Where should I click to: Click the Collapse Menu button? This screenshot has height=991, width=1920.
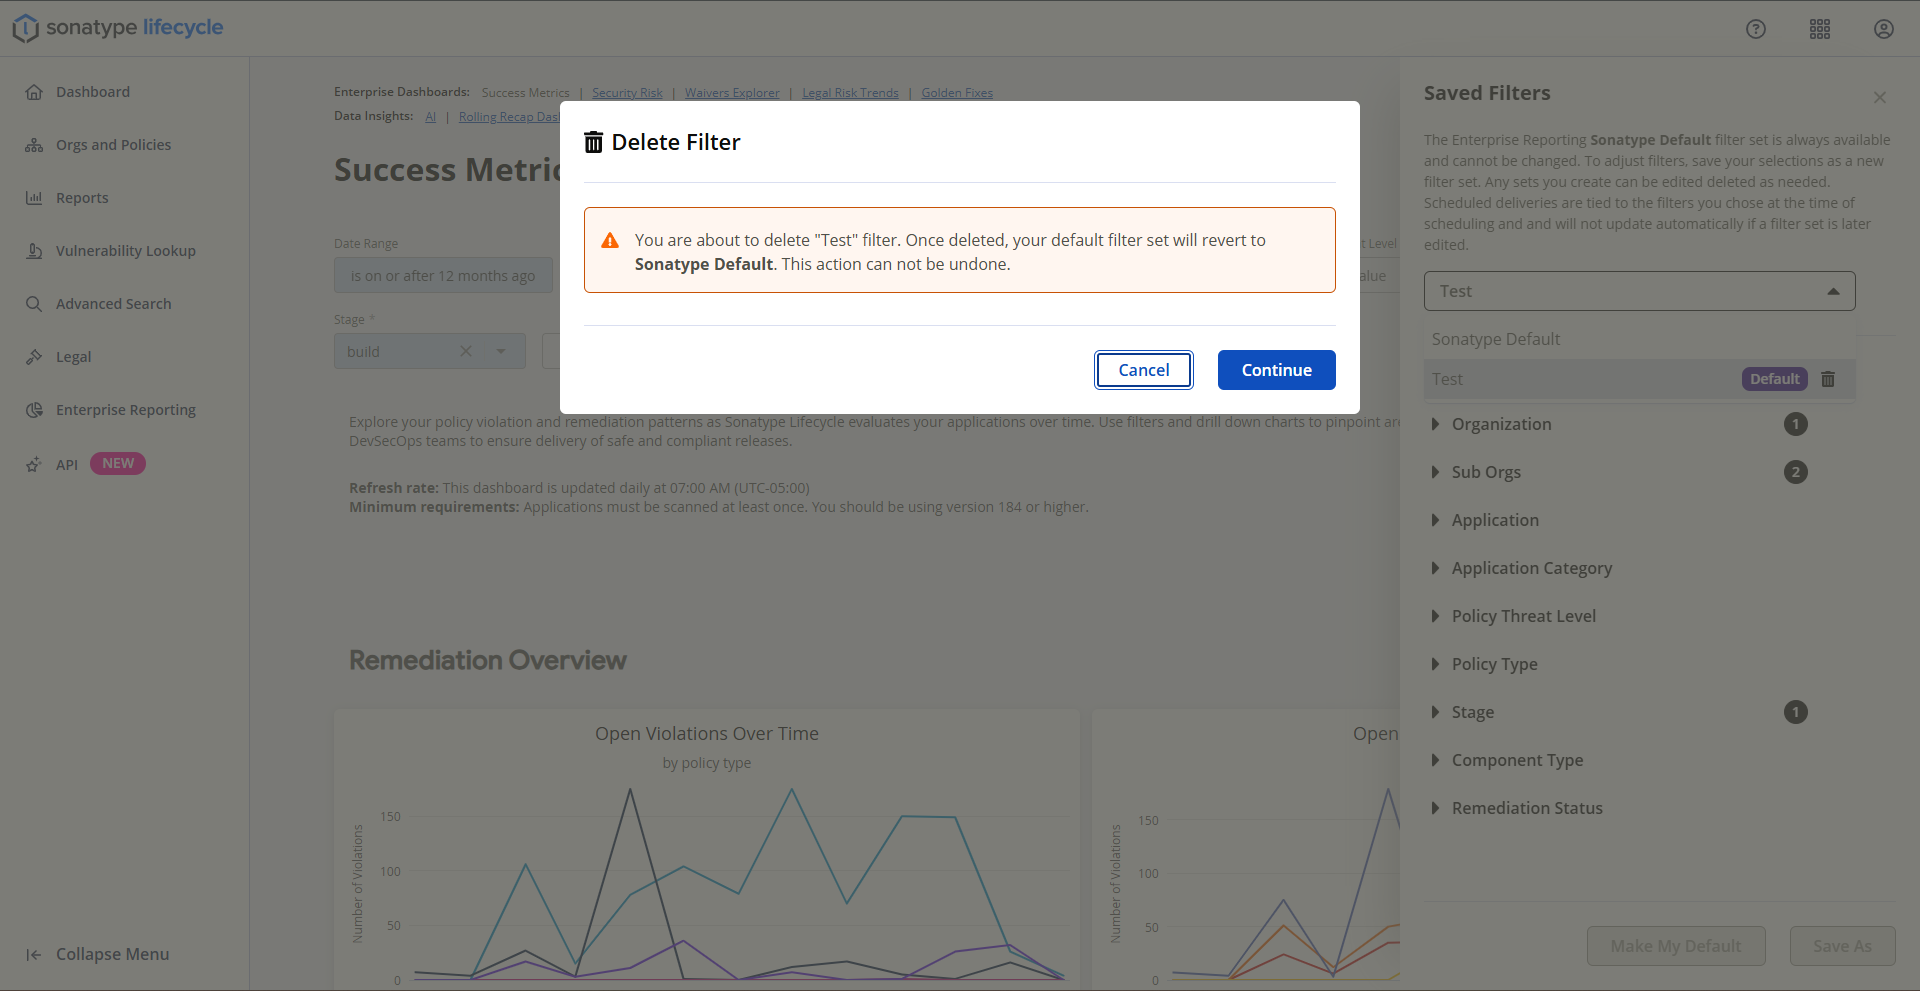[97, 954]
